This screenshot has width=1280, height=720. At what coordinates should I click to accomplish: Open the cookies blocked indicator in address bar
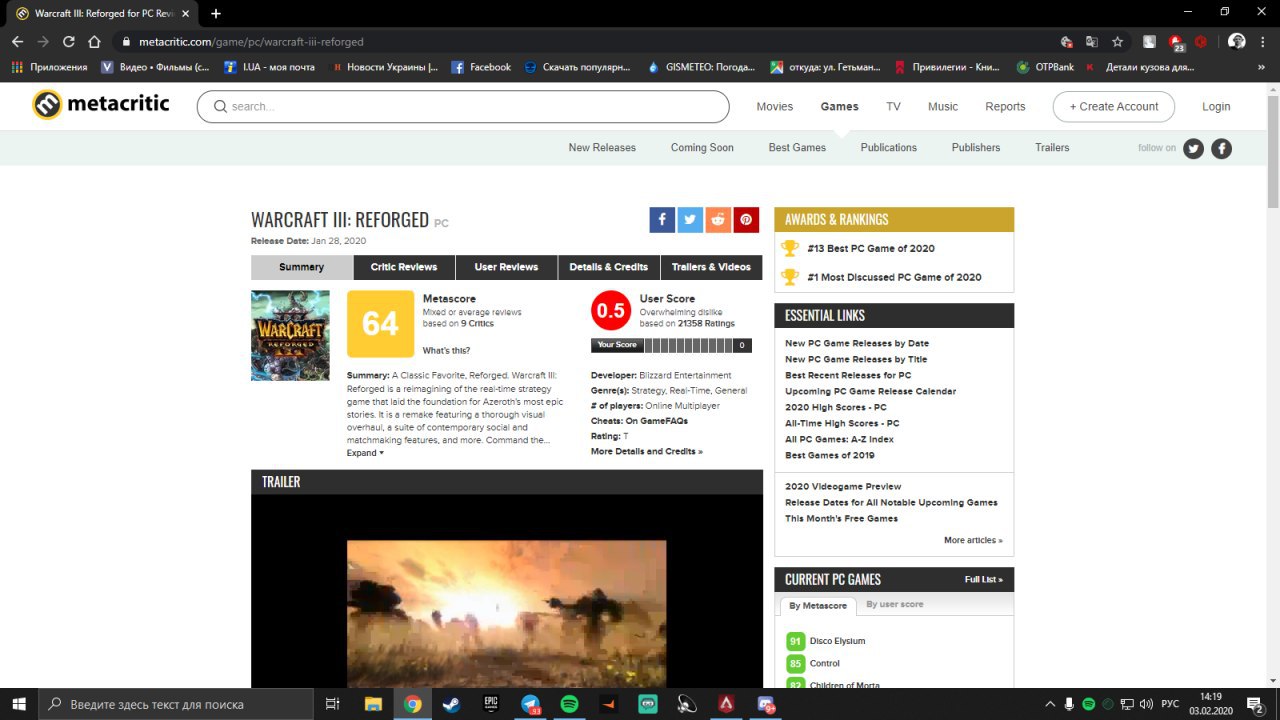click(x=1067, y=42)
